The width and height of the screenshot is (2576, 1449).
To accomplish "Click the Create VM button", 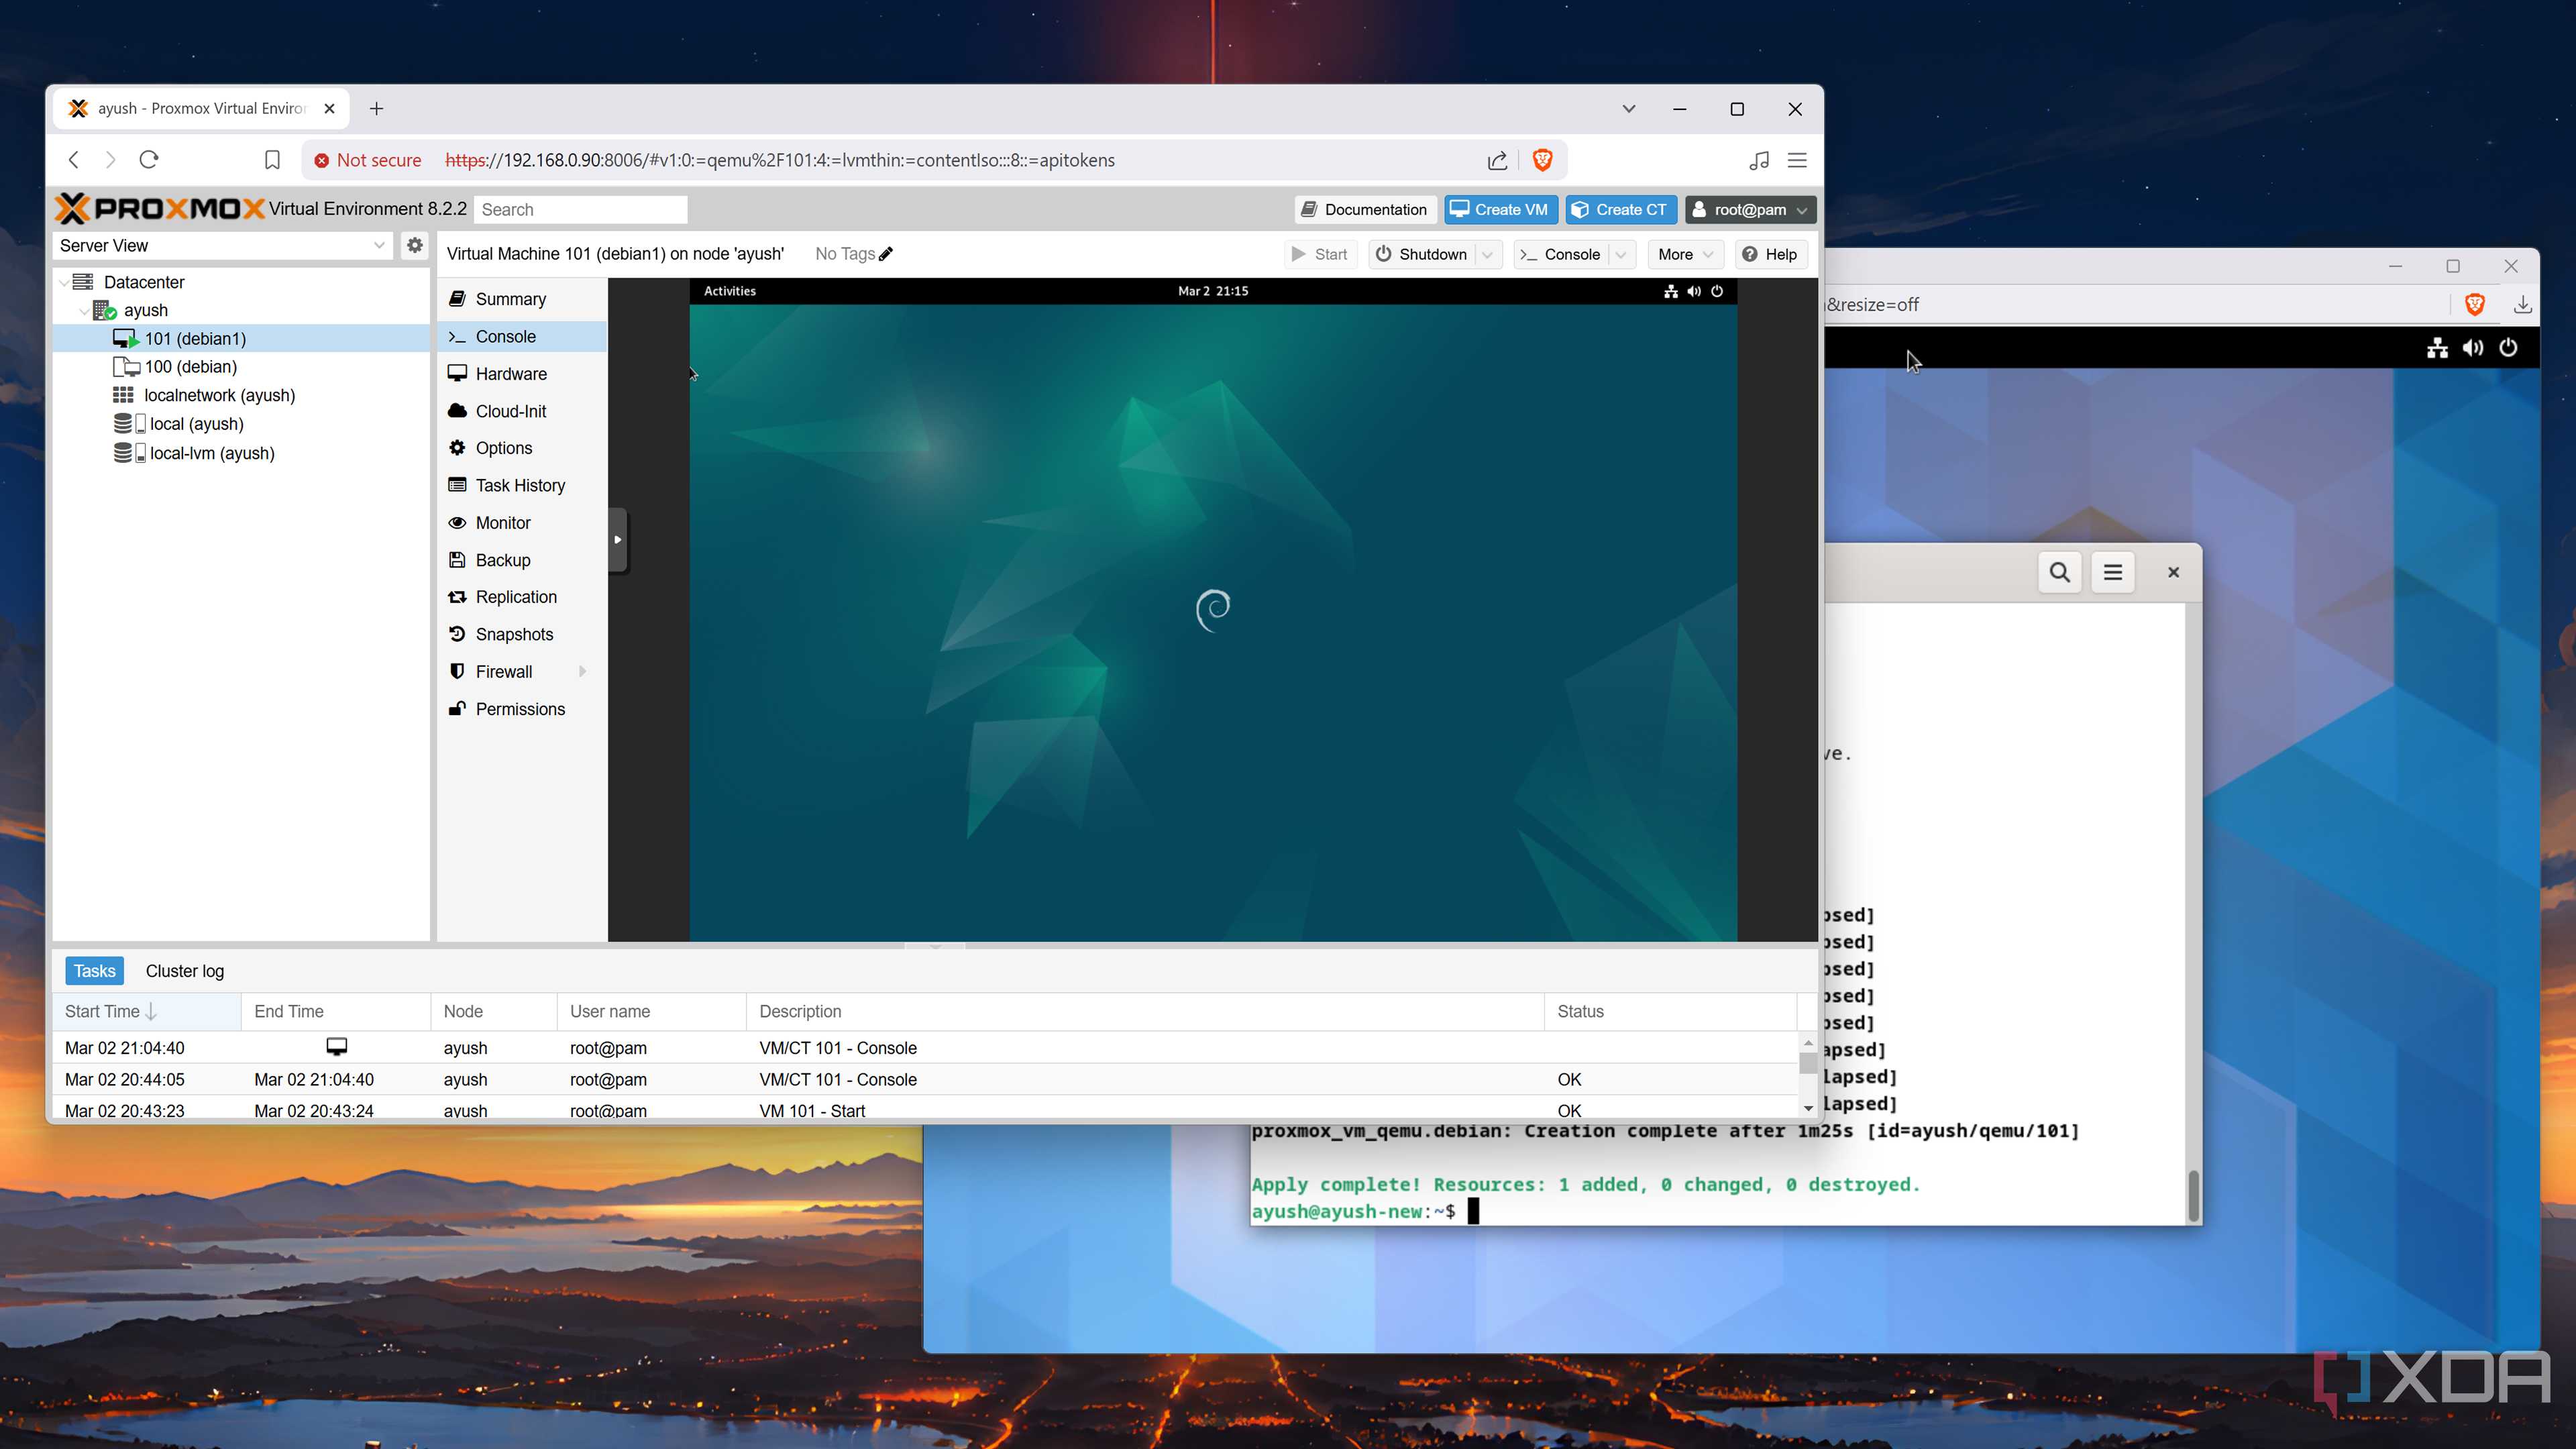I will [1500, 209].
